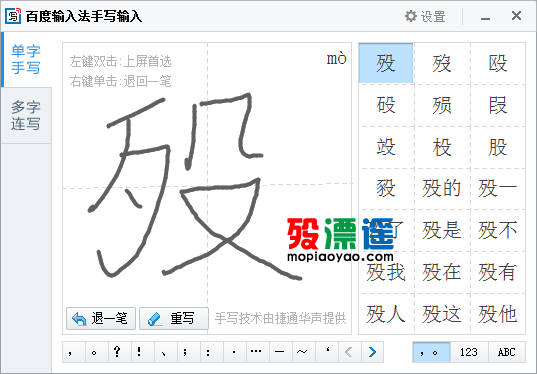Image resolution: width=537 pixels, height=374 pixels.
Task: Choose the phrase candidate 殁的
Action: click(442, 188)
